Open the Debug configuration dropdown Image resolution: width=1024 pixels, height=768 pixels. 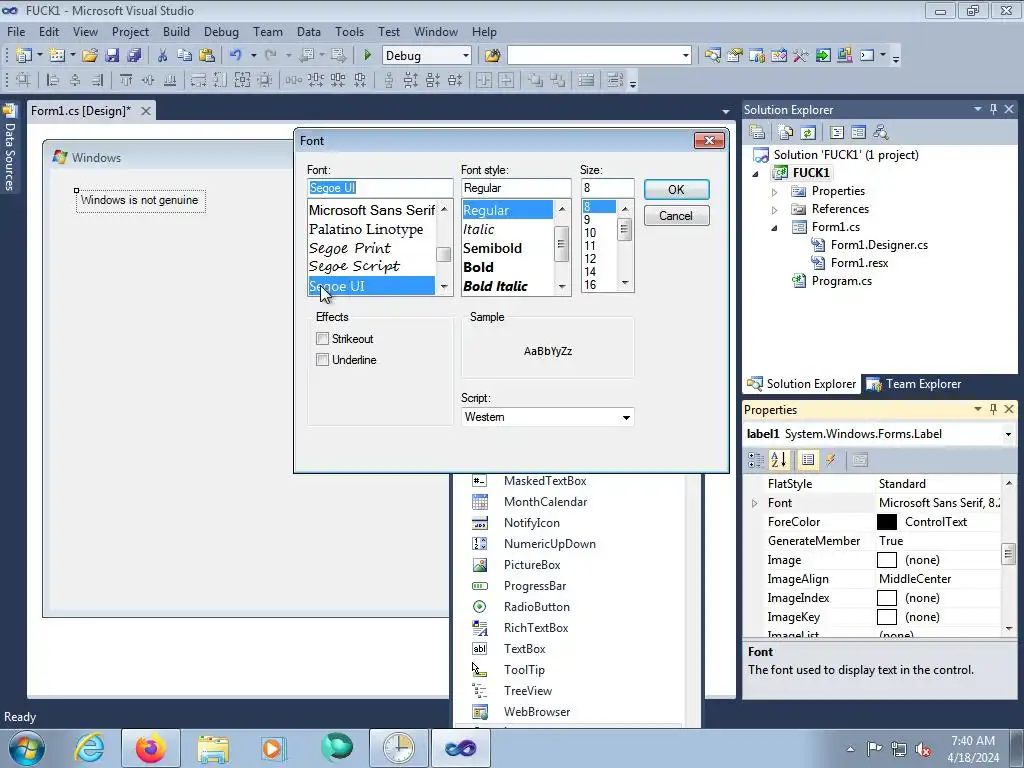(466, 56)
